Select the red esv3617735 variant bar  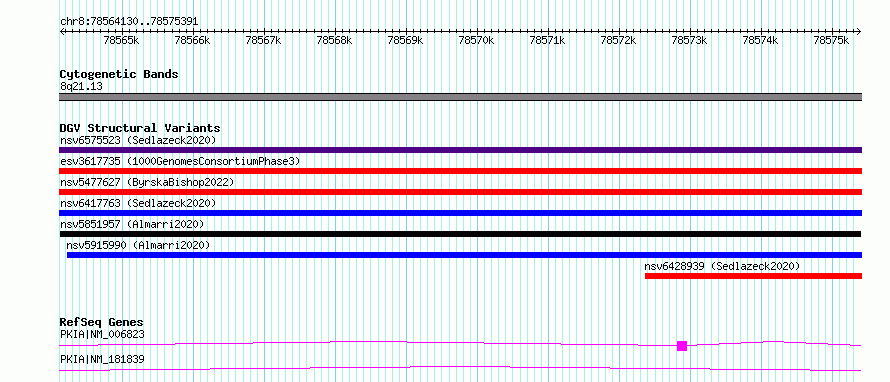click(x=460, y=171)
